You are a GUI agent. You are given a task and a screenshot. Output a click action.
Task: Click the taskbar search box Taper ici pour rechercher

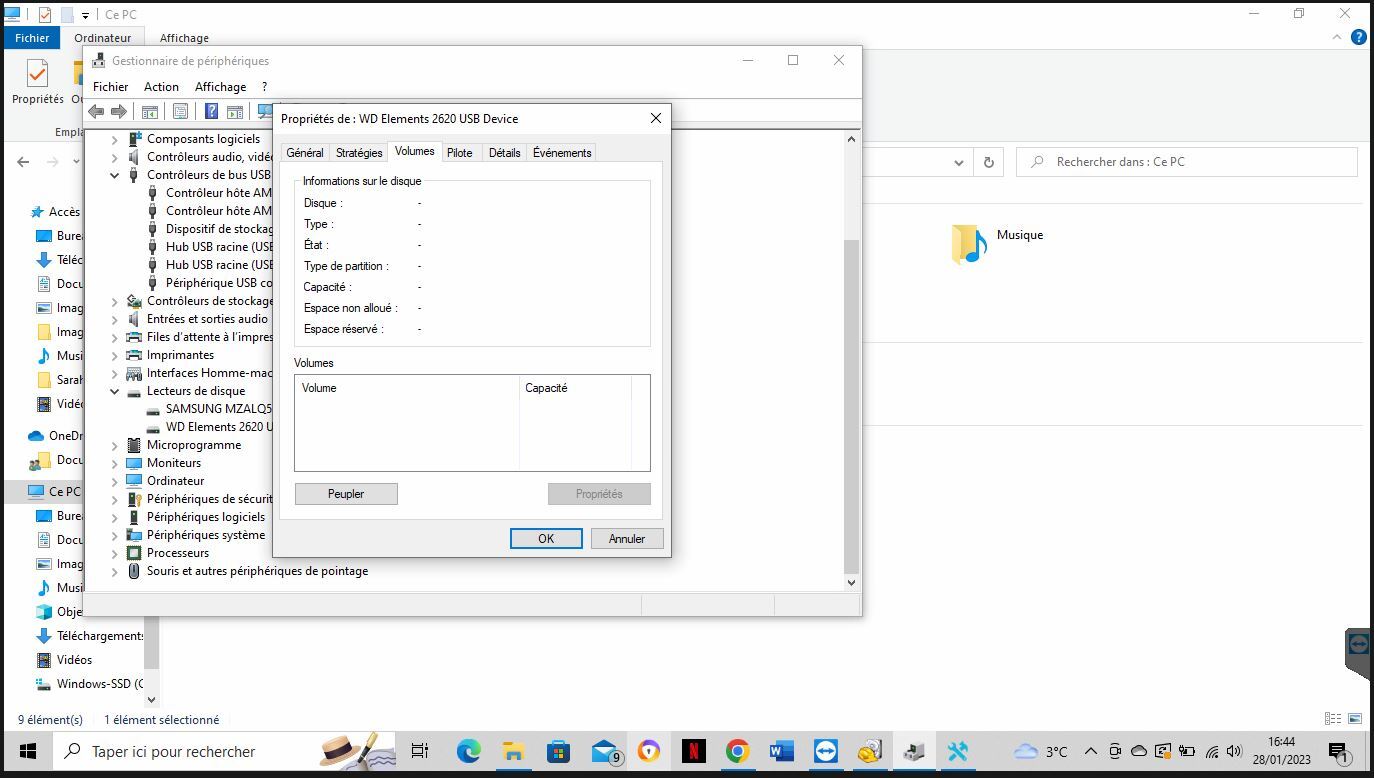click(x=225, y=751)
